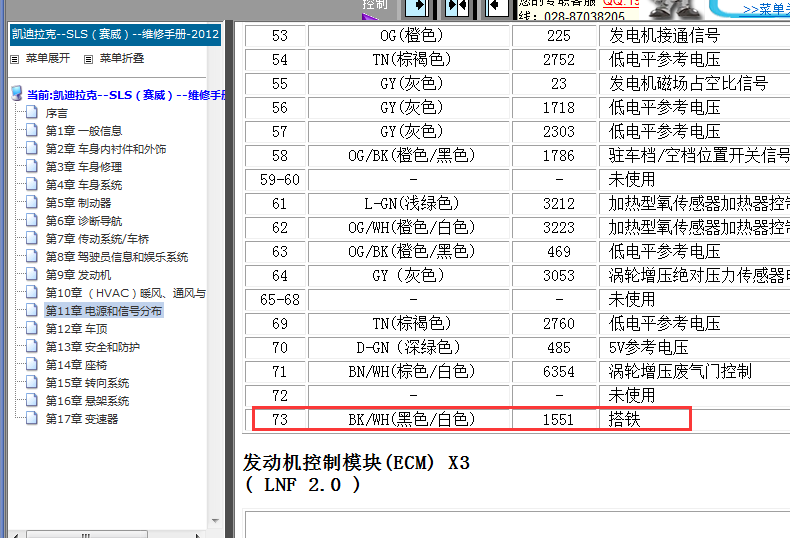790x538 pixels.
Task: Click the page icon beside 第17章 变速器
Action: tap(32, 418)
